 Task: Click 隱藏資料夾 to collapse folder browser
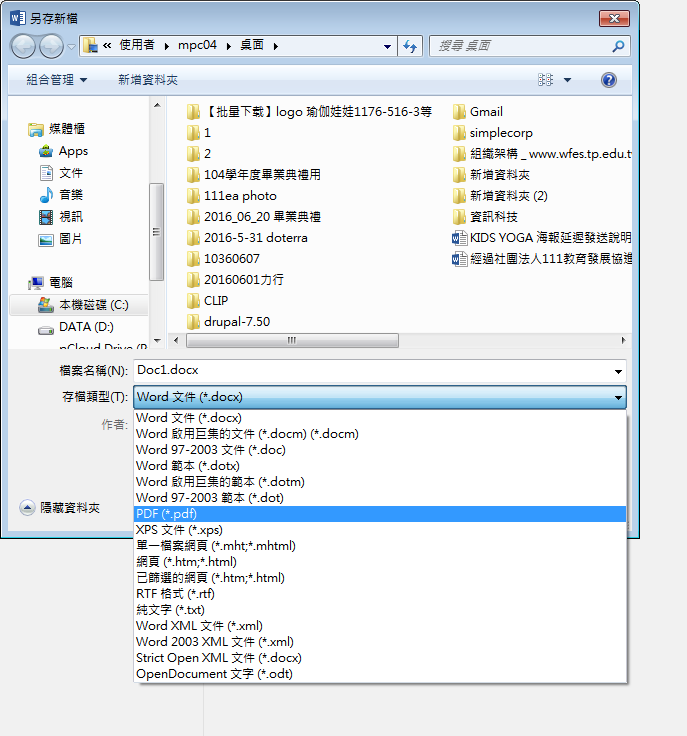[60, 508]
